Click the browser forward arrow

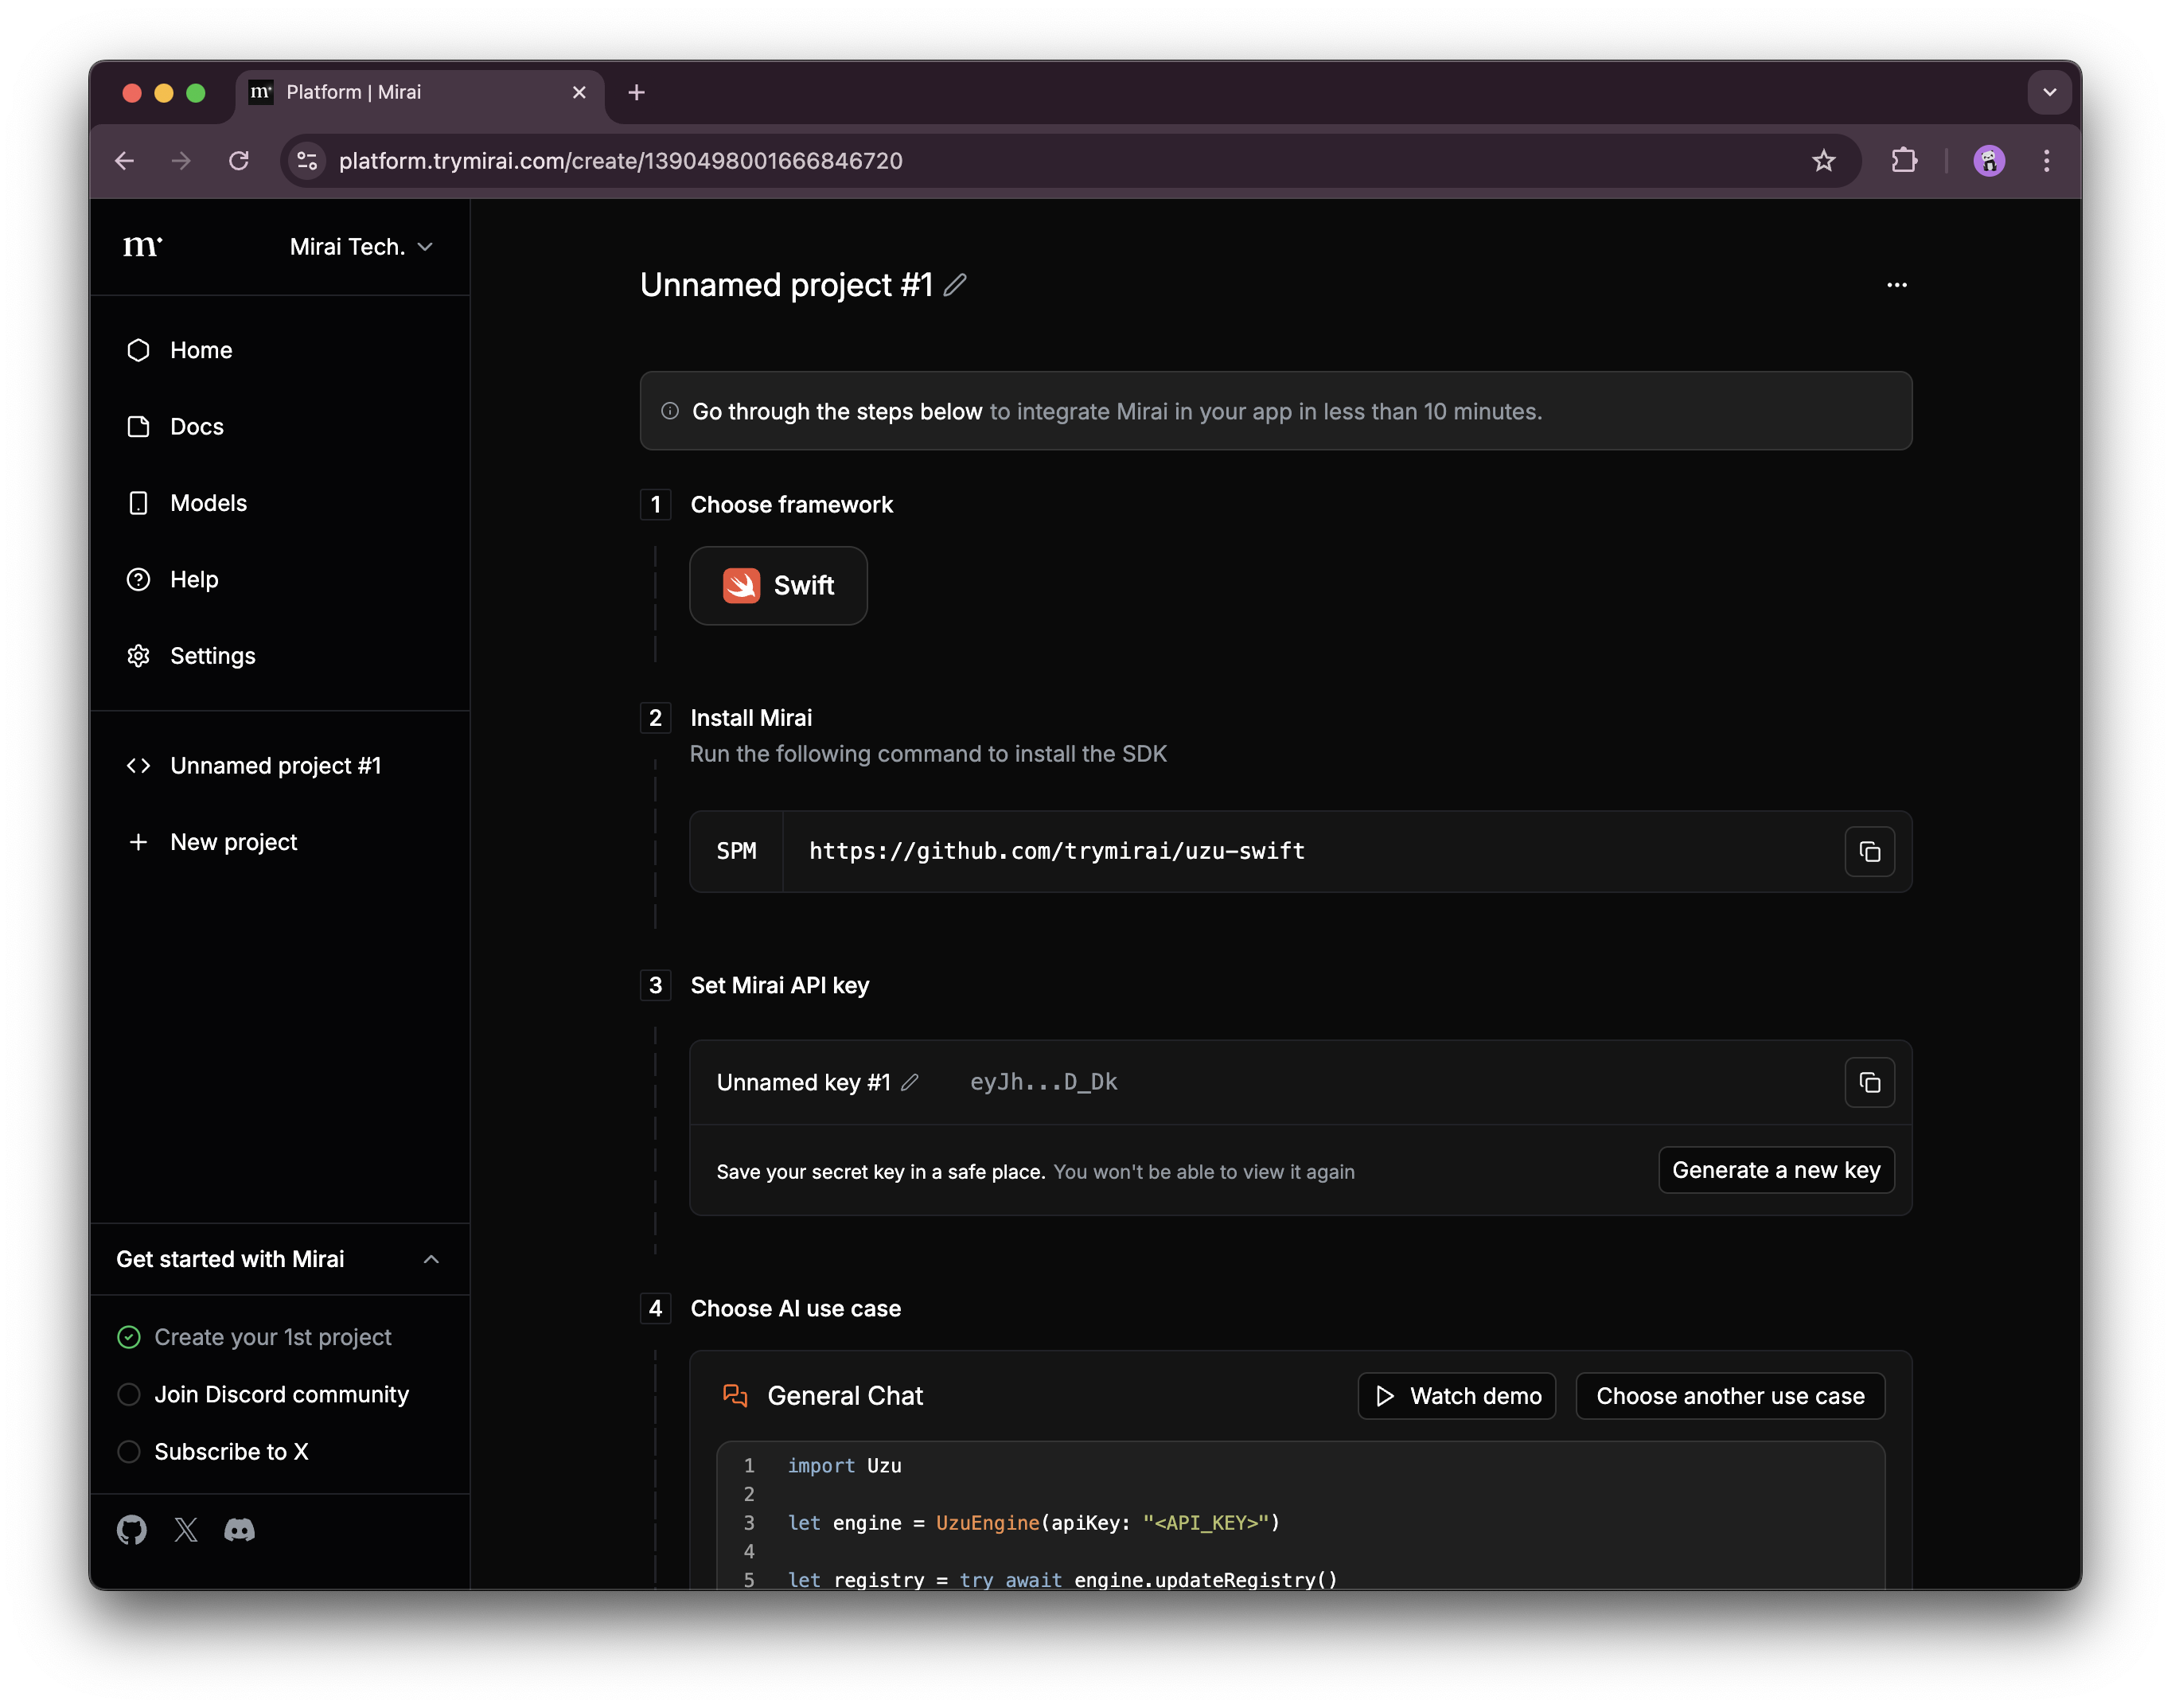coord(181,161)
